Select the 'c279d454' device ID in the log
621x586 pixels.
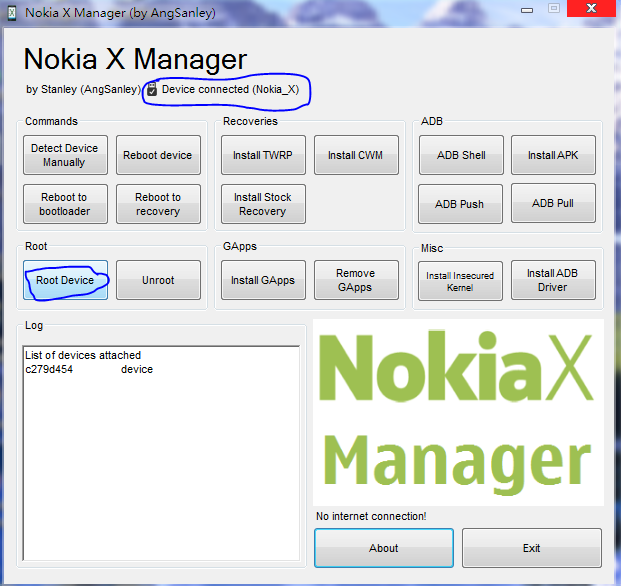point(49,369)
